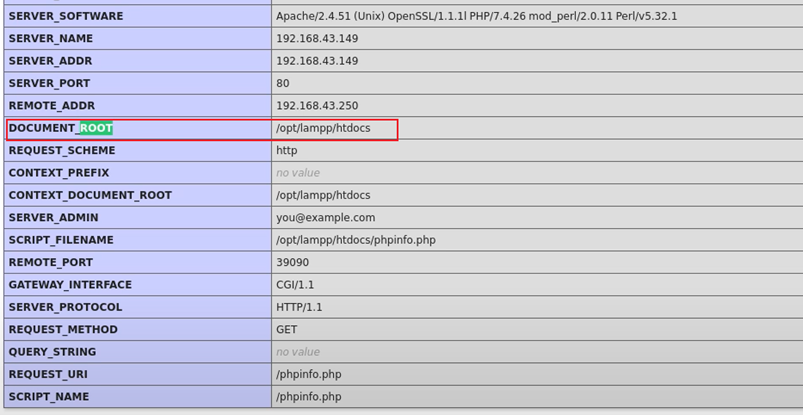The height and width of the screenshot is (415, 803).
Task: Select the SERVER_NAME label cell
Action: coord(138,38)
